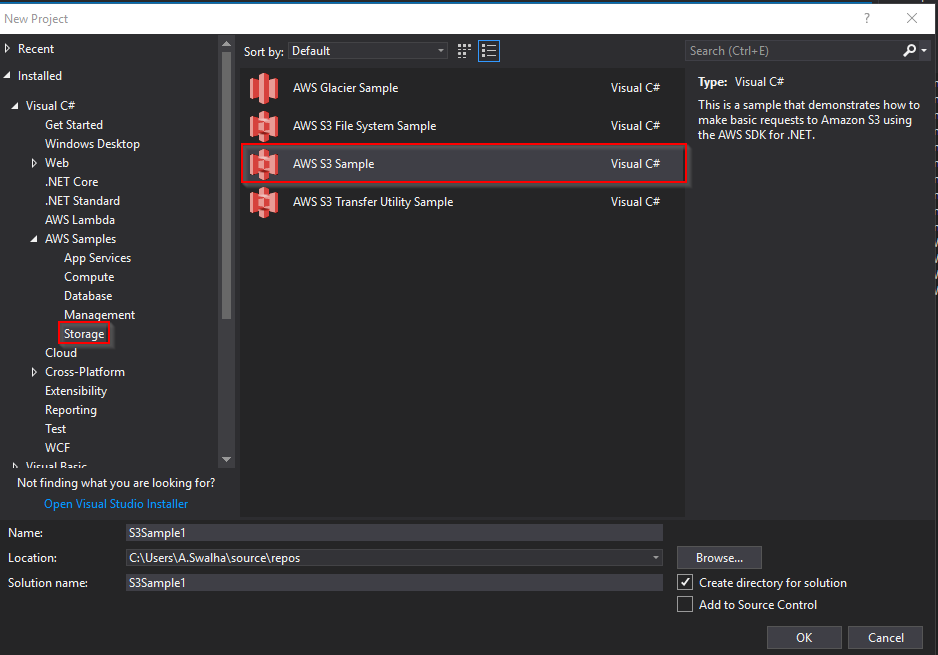
Task: Close the New Project dialog
Action: point(912,19)
